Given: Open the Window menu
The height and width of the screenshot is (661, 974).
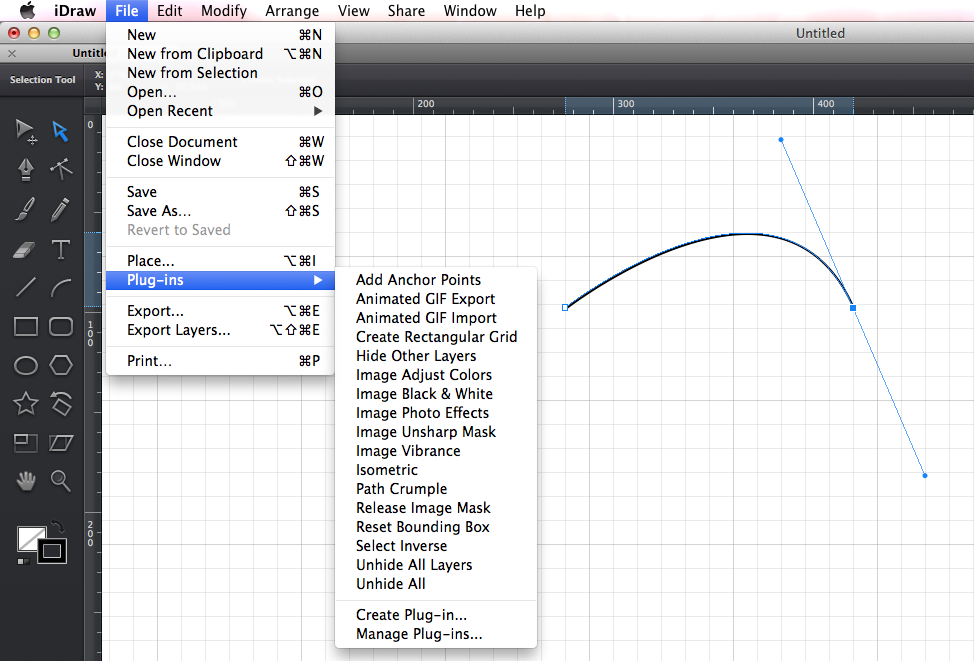Looking at the screenshot, I should 470,11.
